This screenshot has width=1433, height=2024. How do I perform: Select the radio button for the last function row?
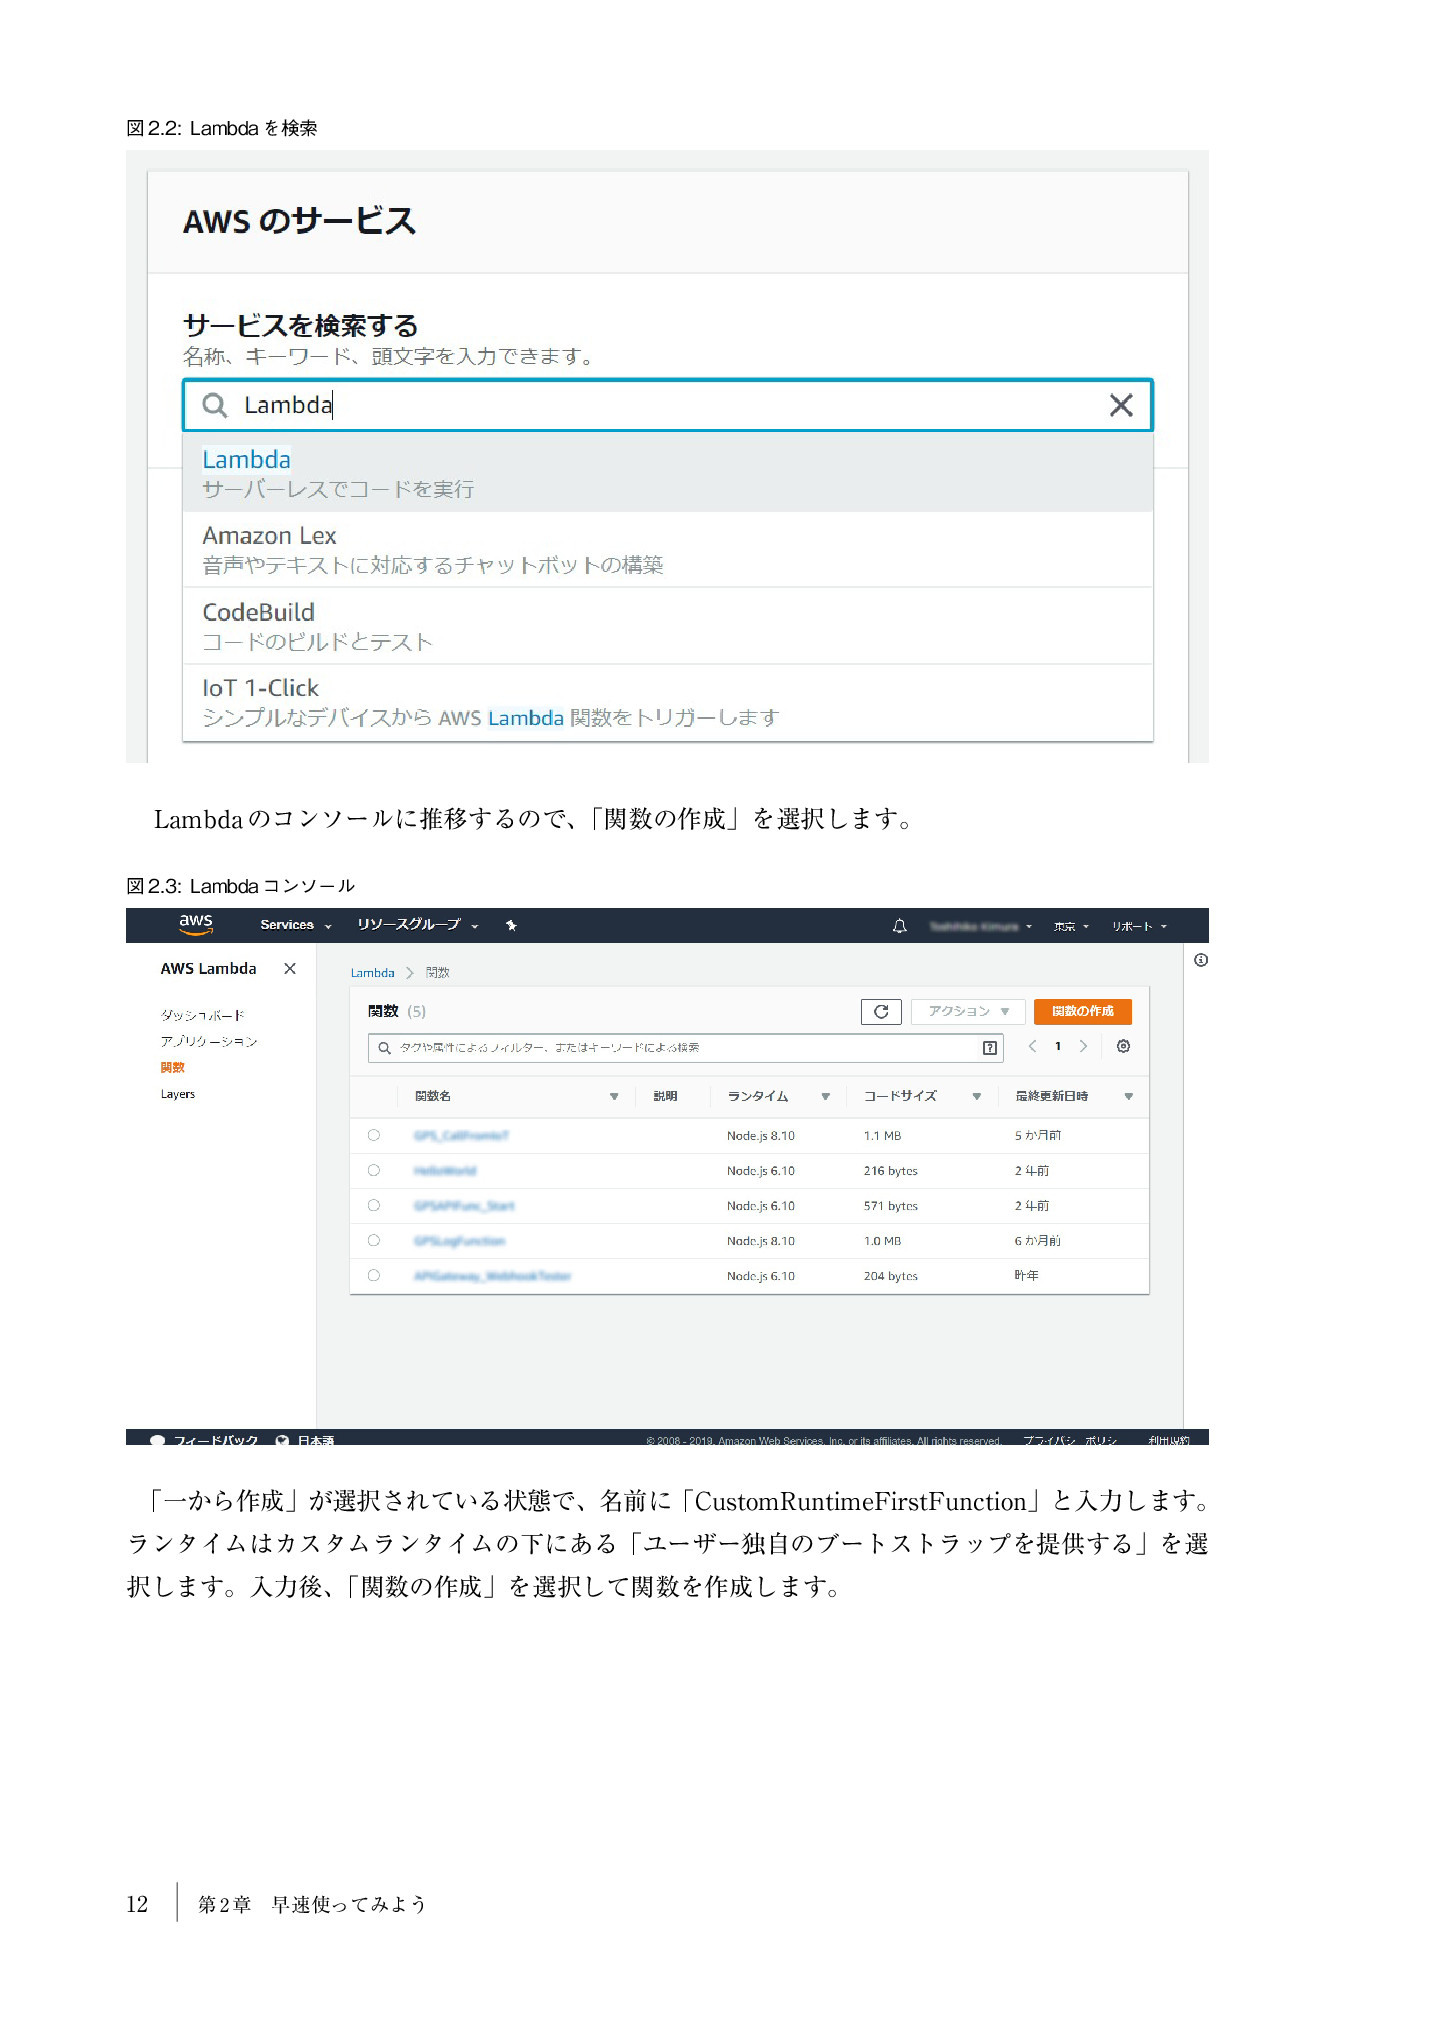pyautogui.click(x=374, y=1275)
